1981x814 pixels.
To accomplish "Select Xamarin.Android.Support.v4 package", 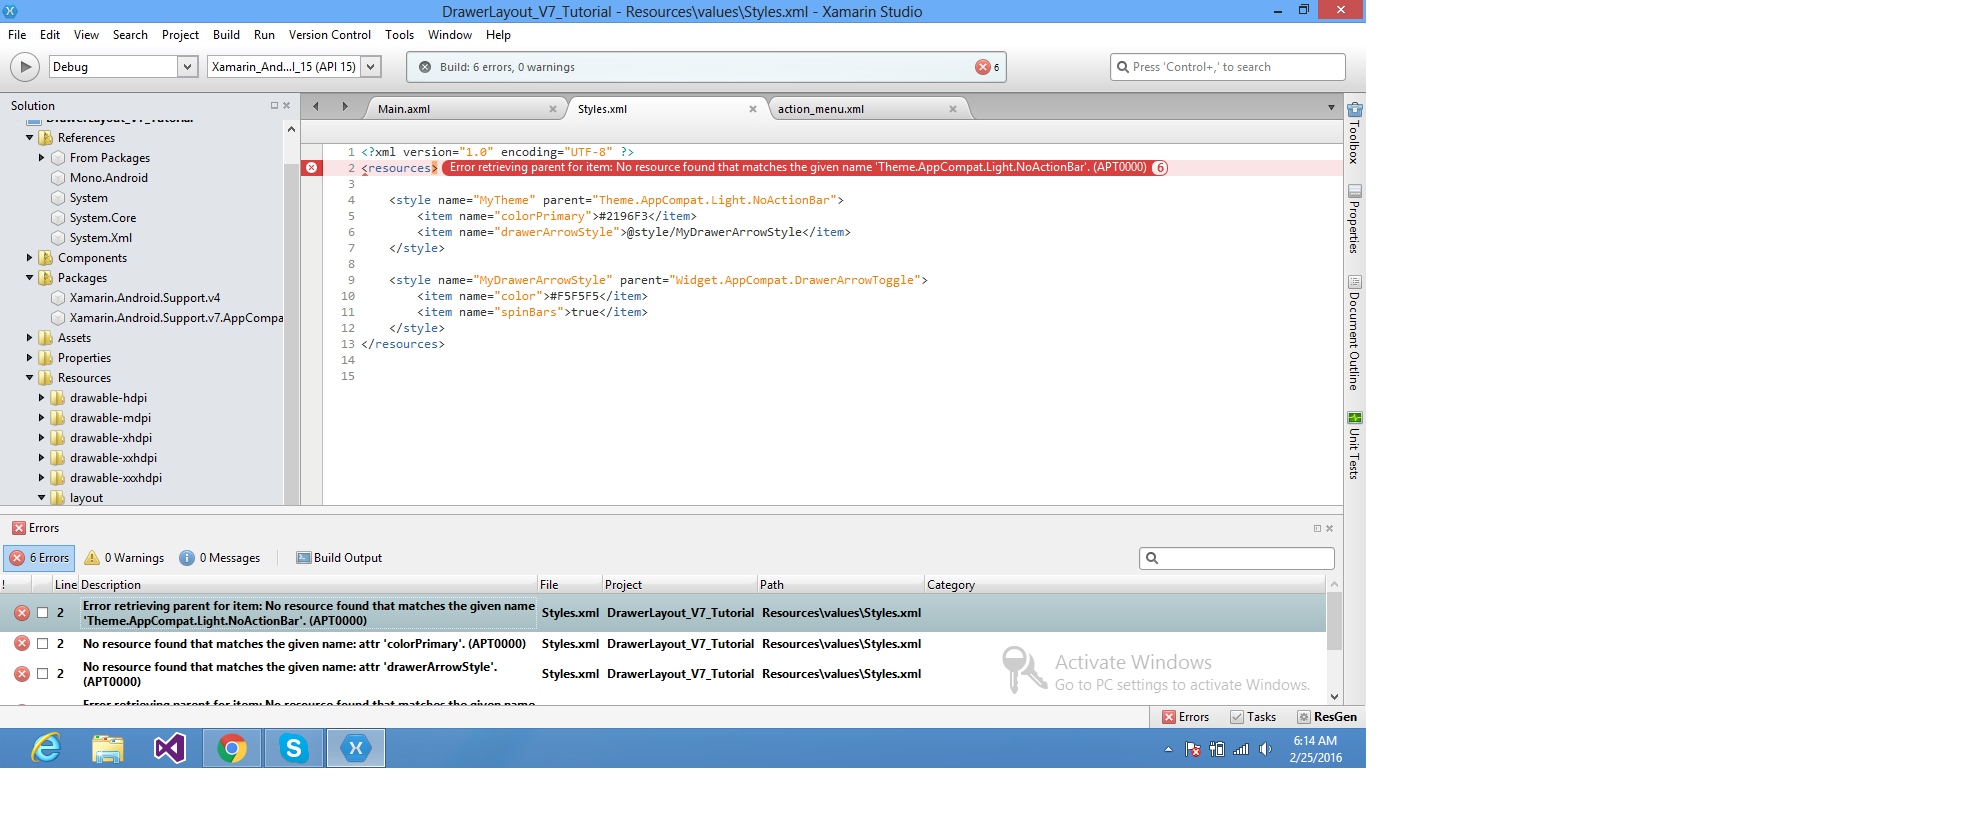I will (144, 298).
